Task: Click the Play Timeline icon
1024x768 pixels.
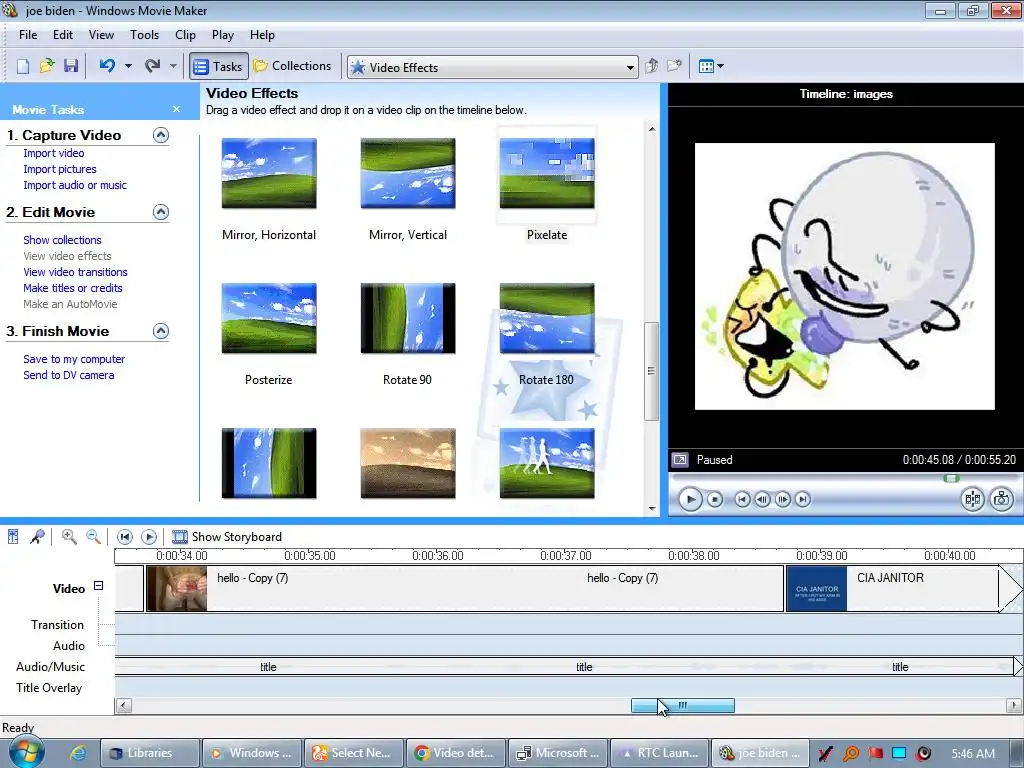Action: 149,537
